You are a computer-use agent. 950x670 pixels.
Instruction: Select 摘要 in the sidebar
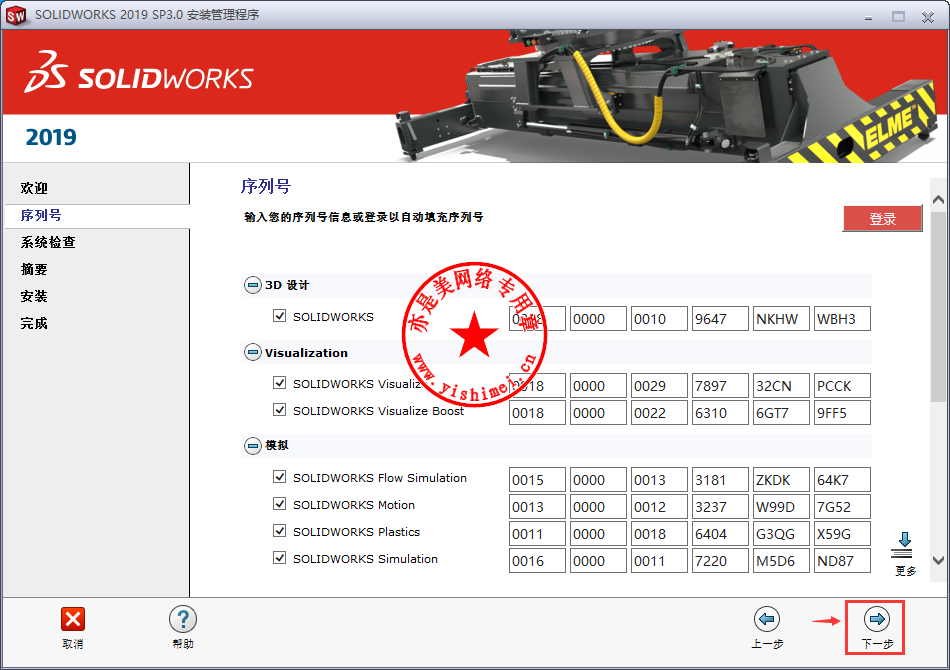pyautogui.click(x=35, y=269)
